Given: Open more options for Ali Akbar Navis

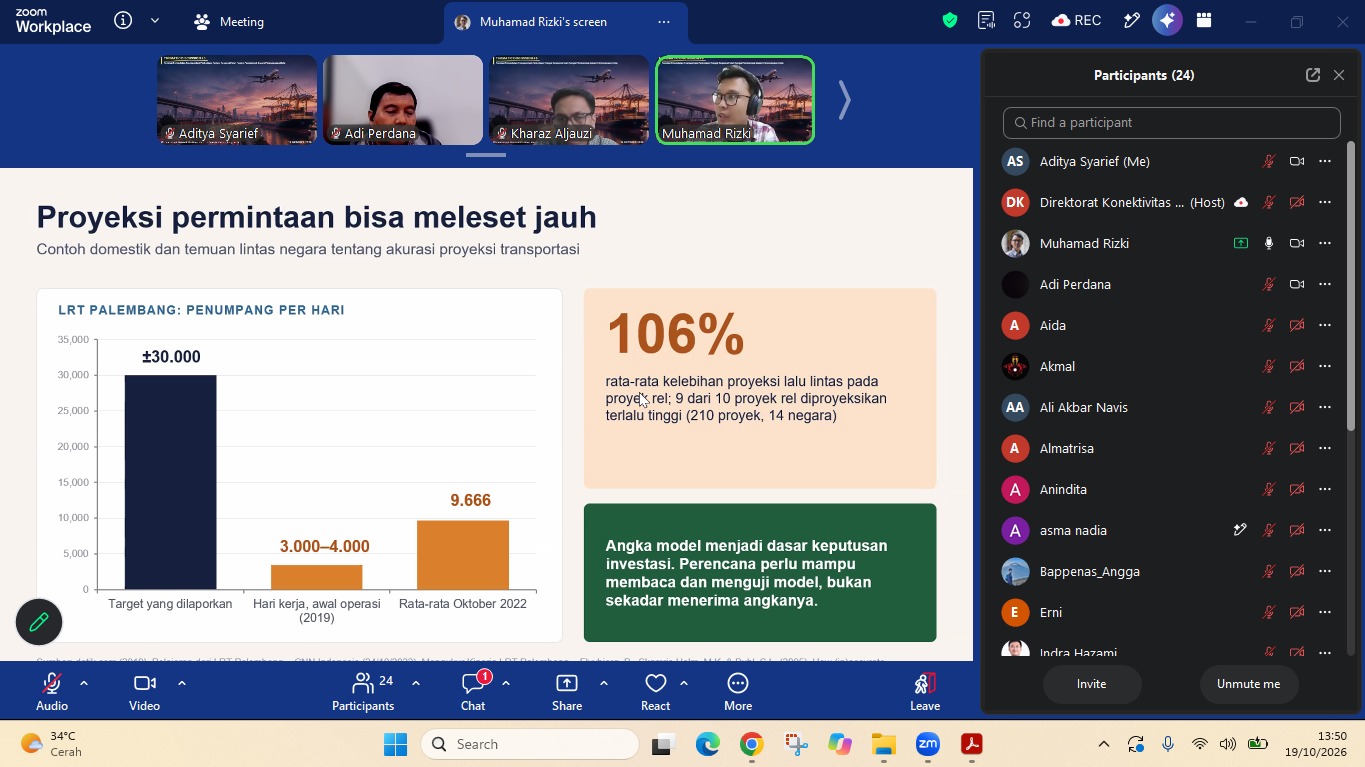Looking at the screenshot, I should point(1325,407).
